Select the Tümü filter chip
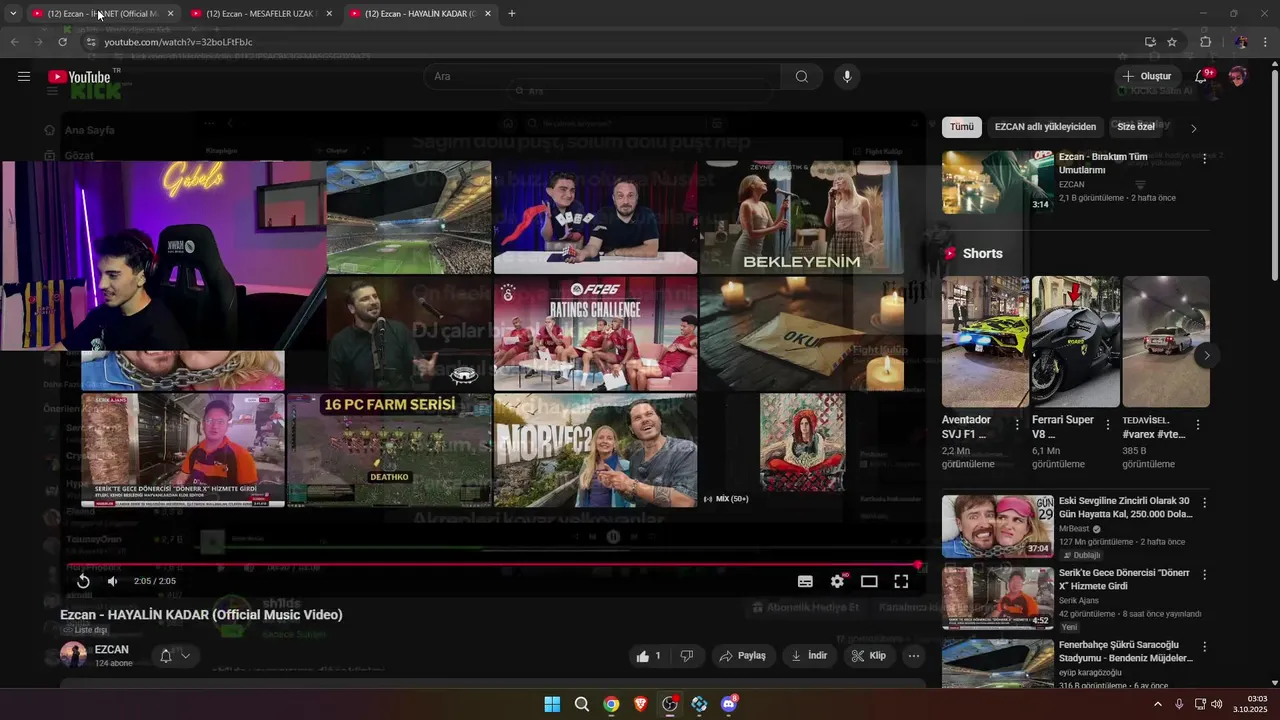This screenshot has width=1280, height=720. [961, 127]
